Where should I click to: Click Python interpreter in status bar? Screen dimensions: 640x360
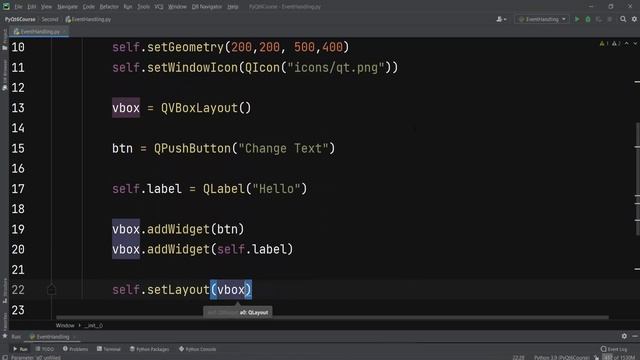pos(562,357)
